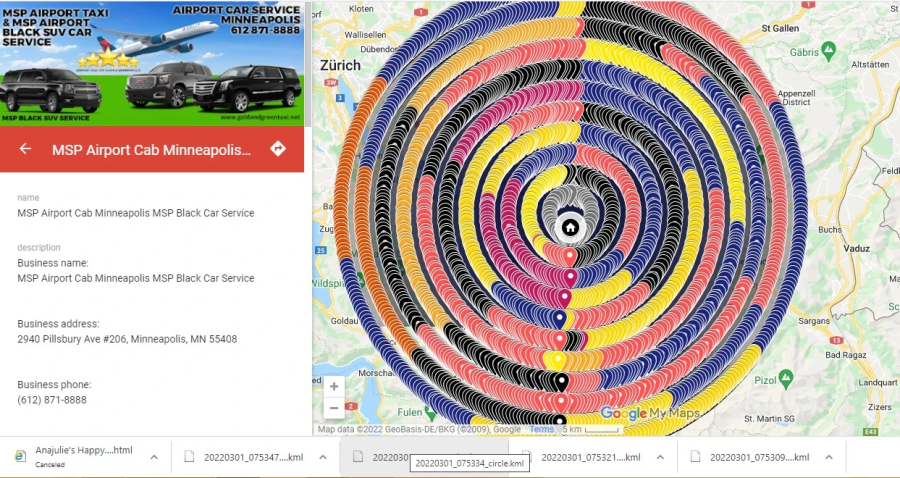Click the Pizol green mountain marker

tap(786, 379)
